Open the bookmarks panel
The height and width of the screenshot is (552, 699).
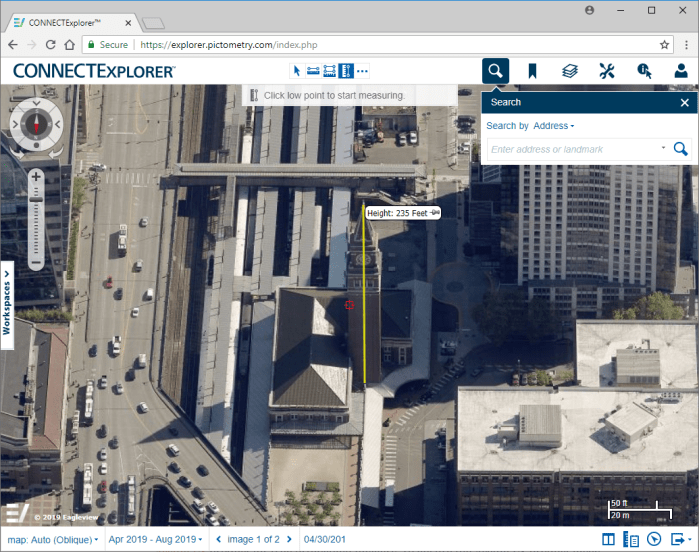tap(533, 71)
